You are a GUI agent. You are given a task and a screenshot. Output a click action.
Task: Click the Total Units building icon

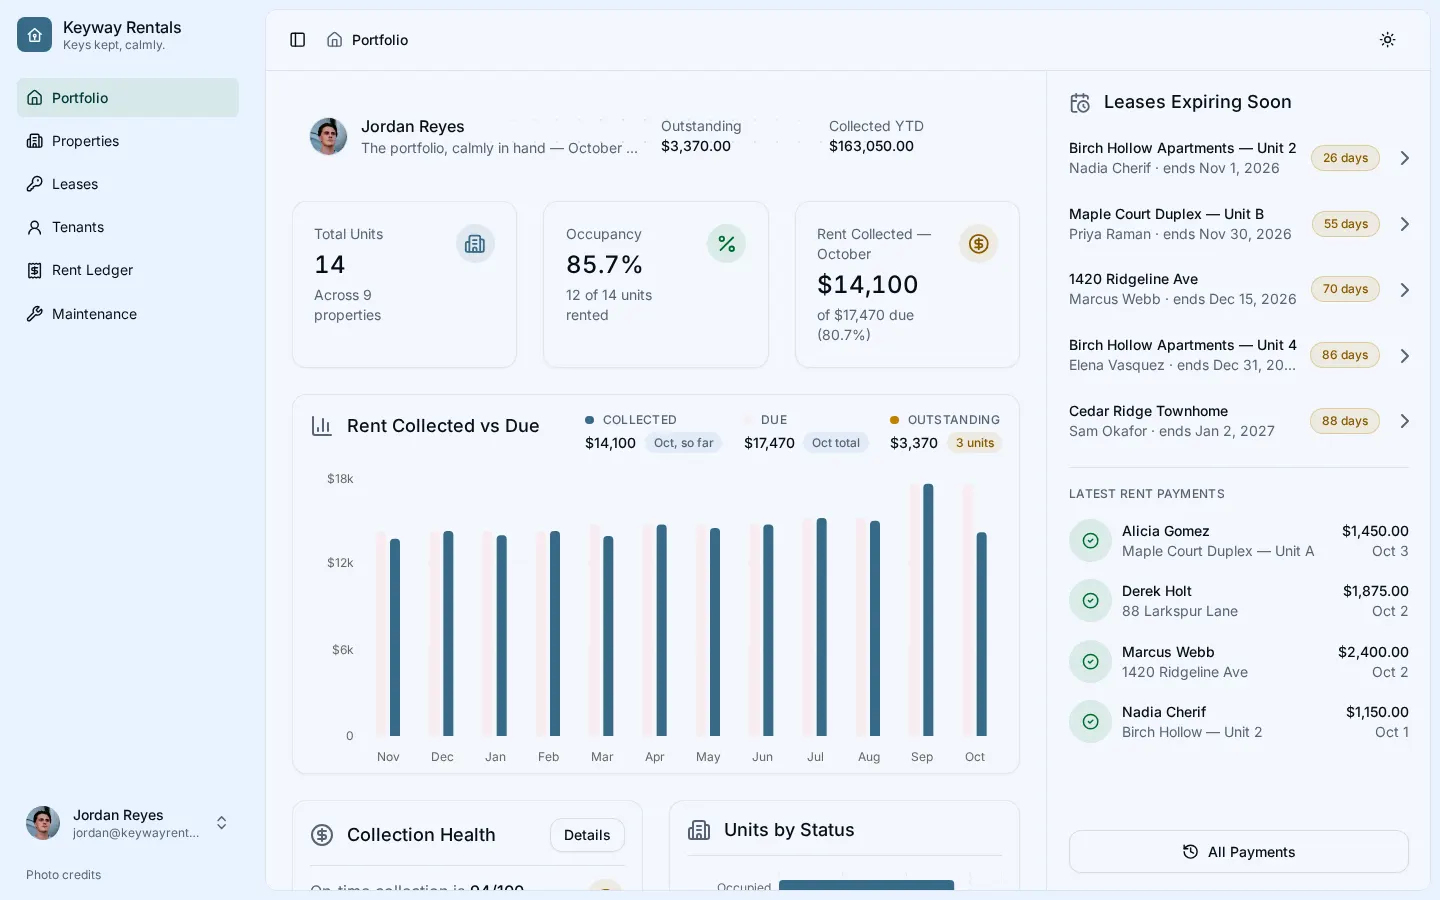475,244
